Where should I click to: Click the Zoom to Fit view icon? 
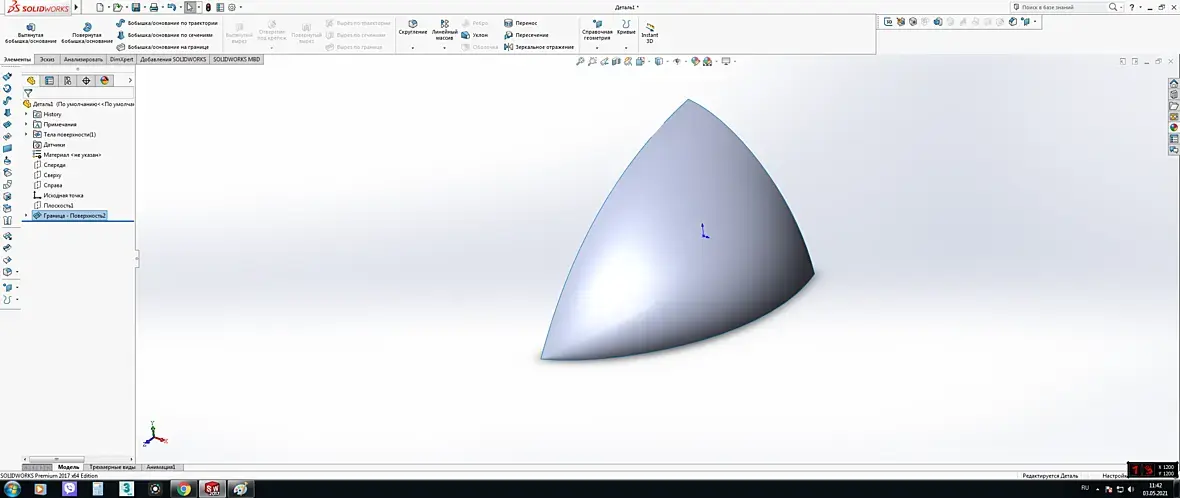pyautogui.click(x=580, y=62)
